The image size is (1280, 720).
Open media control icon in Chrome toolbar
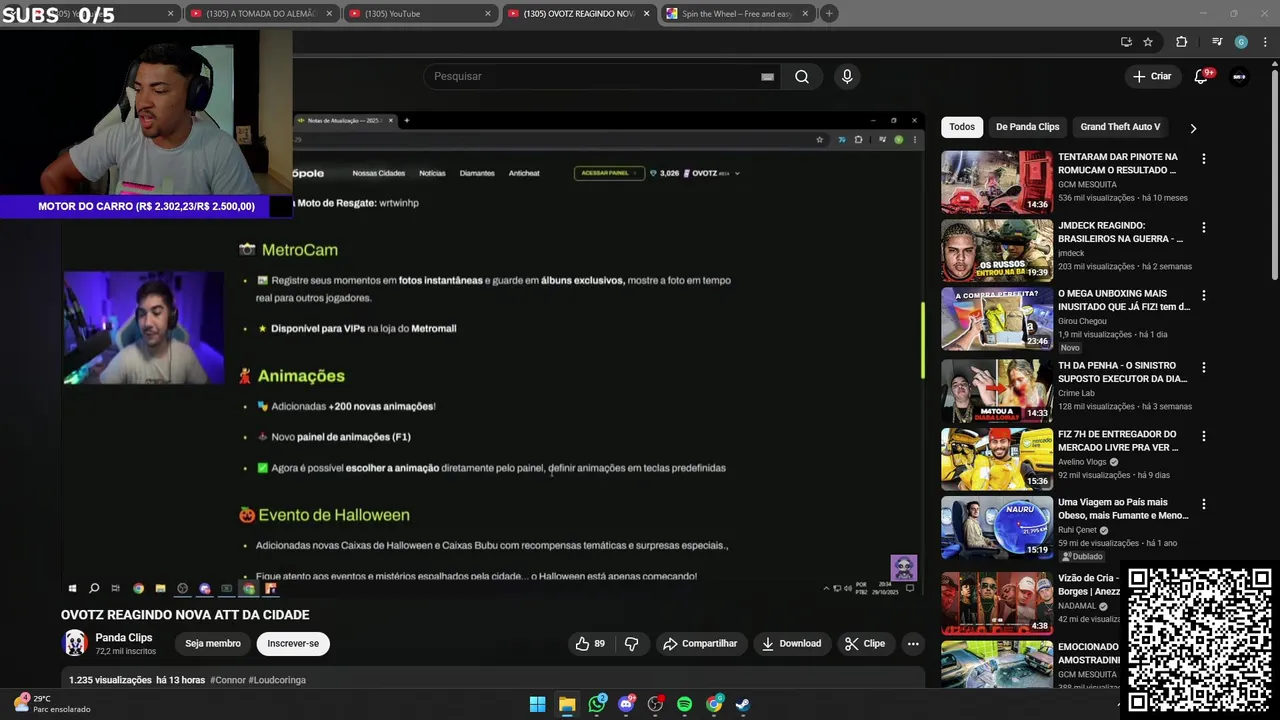[1217, 42]
